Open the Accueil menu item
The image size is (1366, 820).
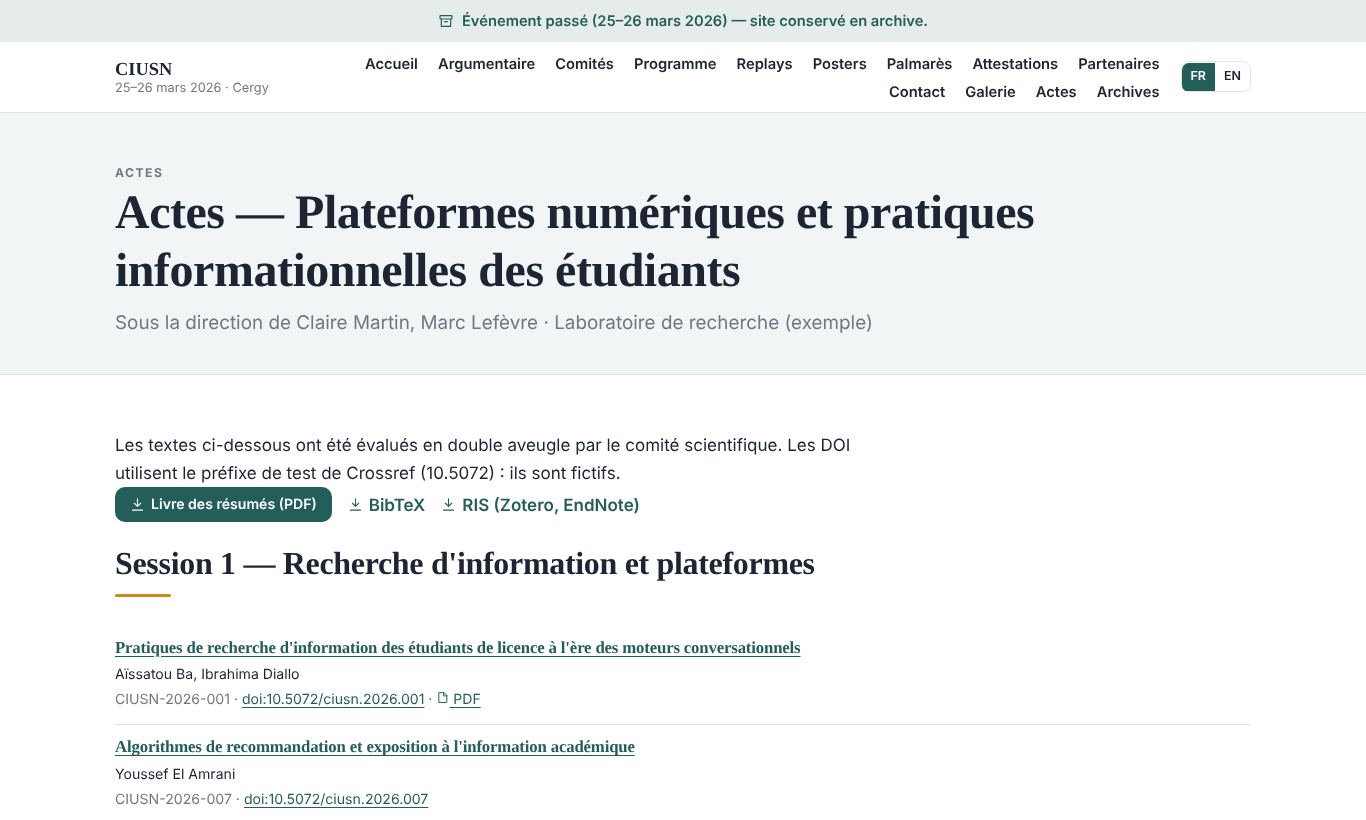[391, 64]
